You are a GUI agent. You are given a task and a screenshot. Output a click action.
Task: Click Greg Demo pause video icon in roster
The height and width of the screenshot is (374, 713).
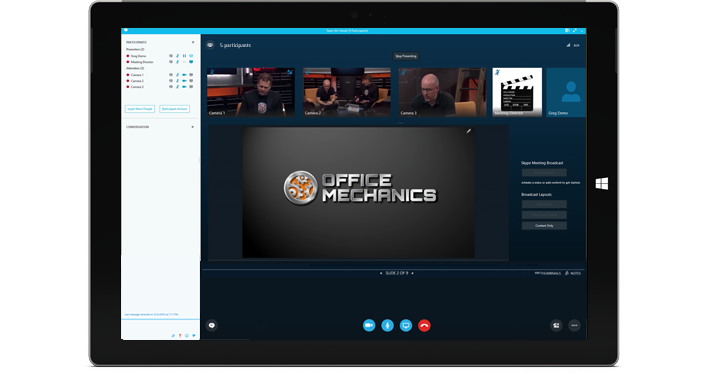point(184,56)
